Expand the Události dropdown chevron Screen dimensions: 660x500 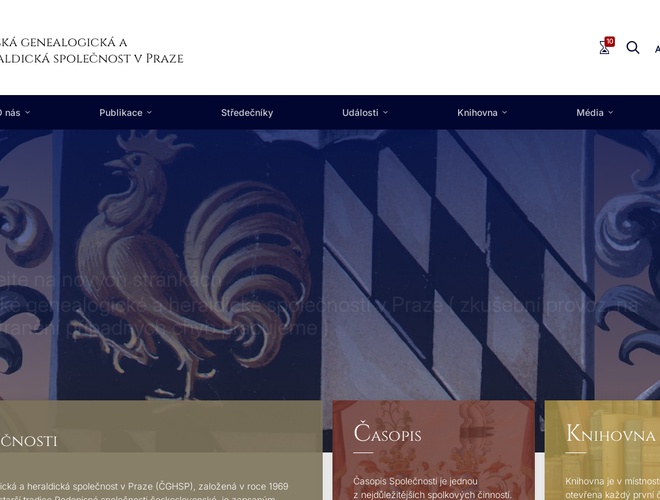(385, 112)
